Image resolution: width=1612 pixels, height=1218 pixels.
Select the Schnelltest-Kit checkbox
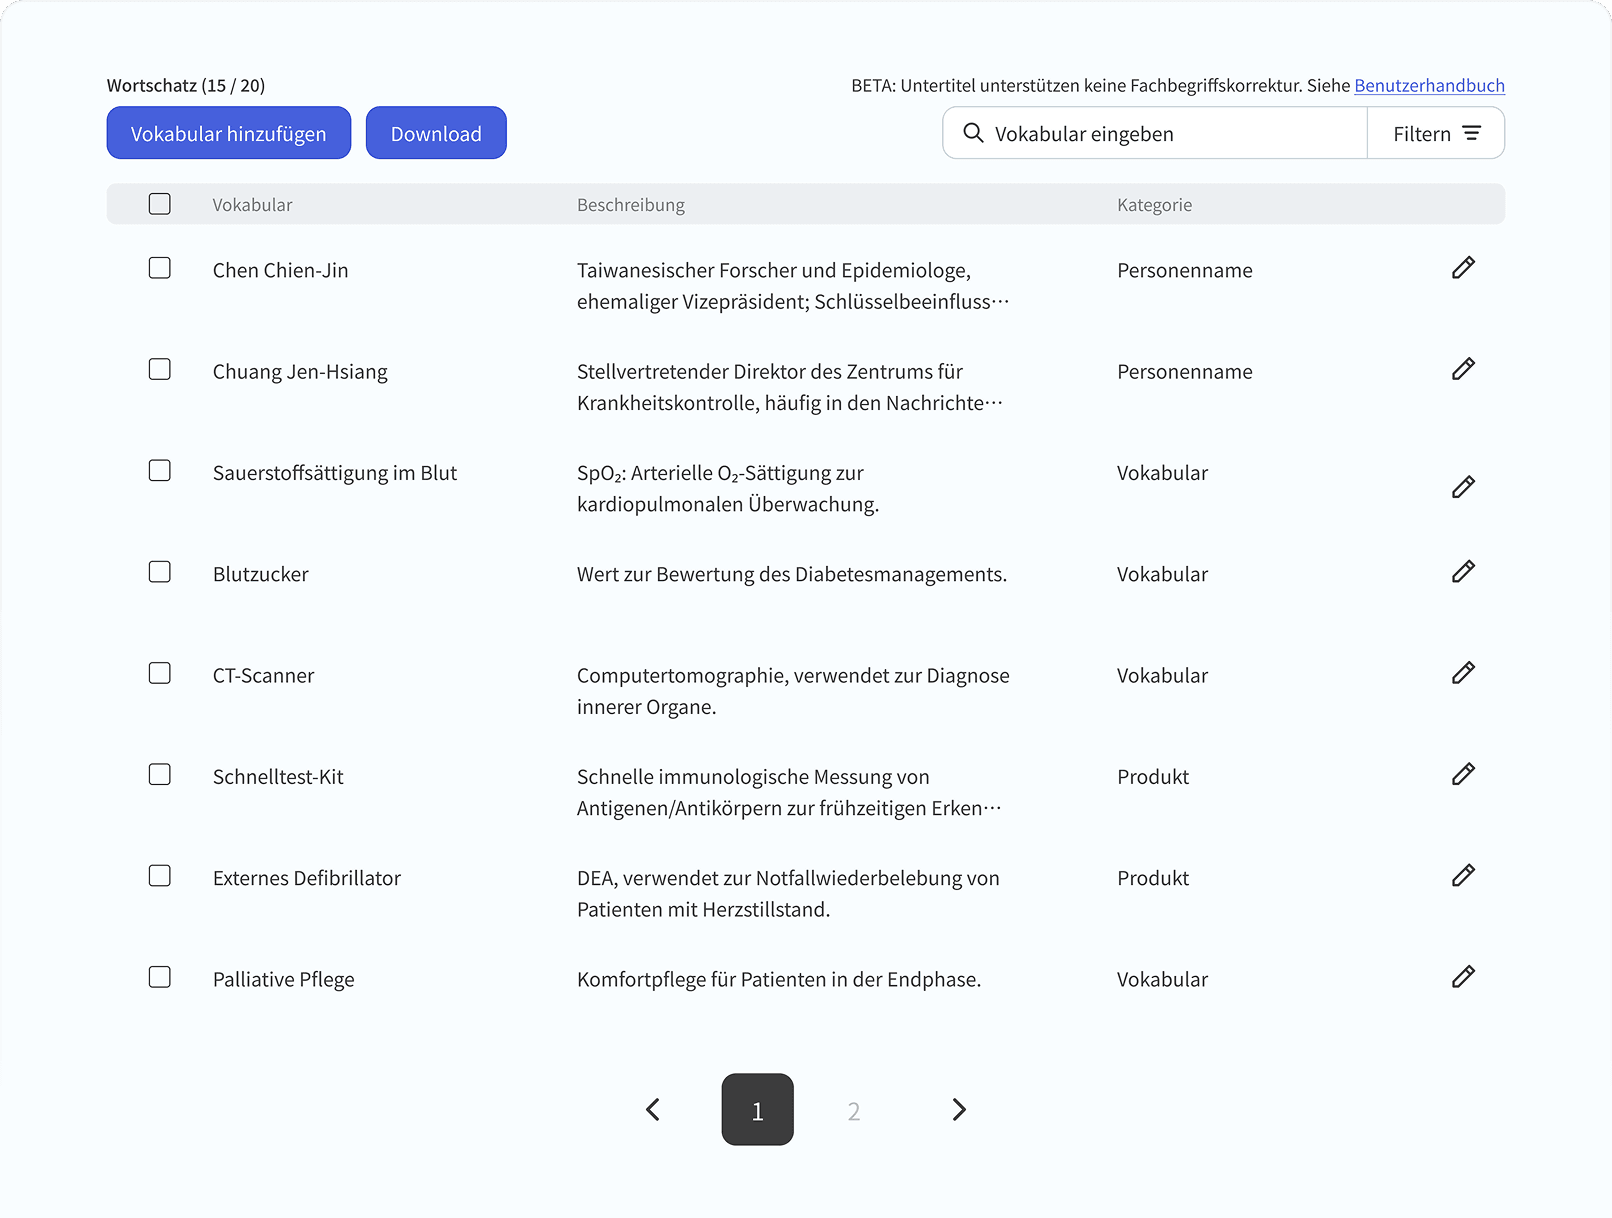coord(160,775)
